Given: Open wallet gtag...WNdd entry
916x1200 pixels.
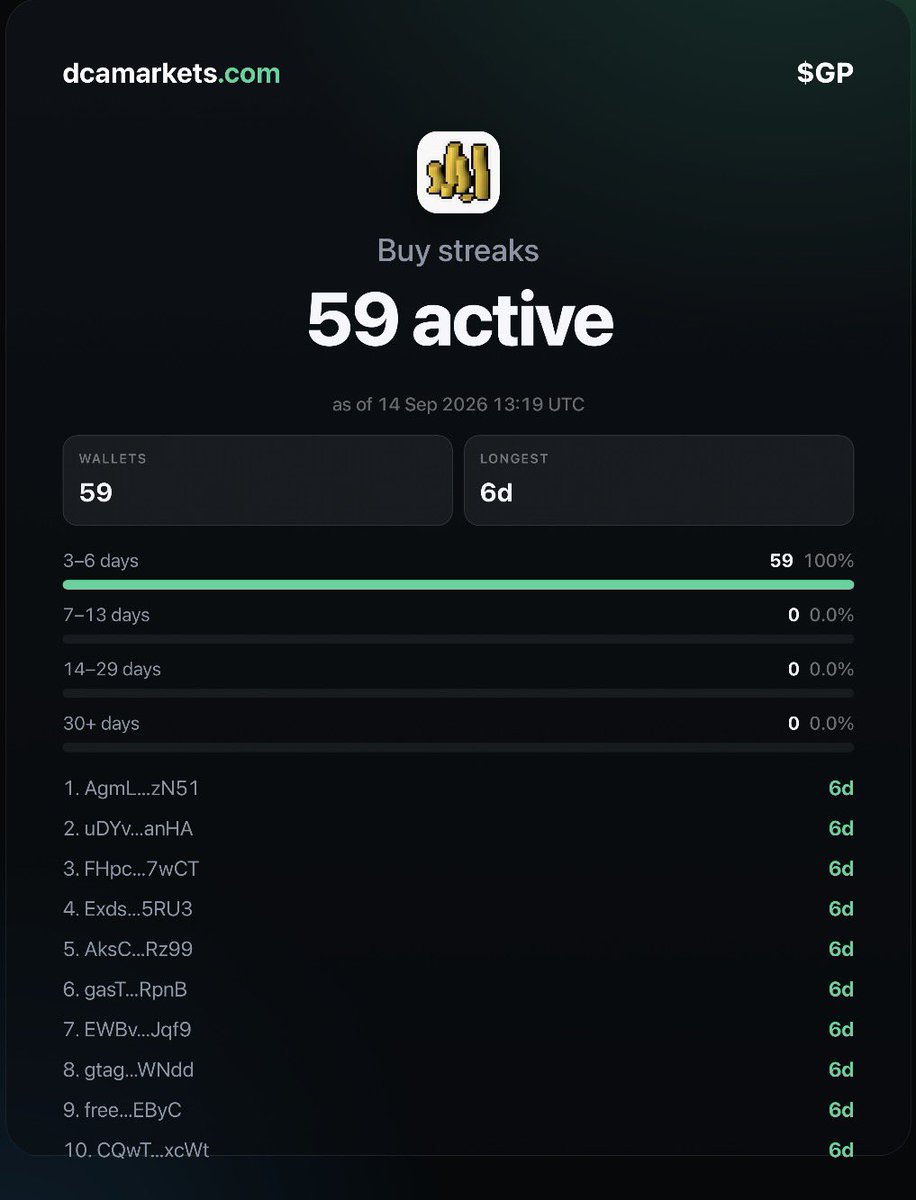Looking at the screenshot, I should [x=458, y=1070].
